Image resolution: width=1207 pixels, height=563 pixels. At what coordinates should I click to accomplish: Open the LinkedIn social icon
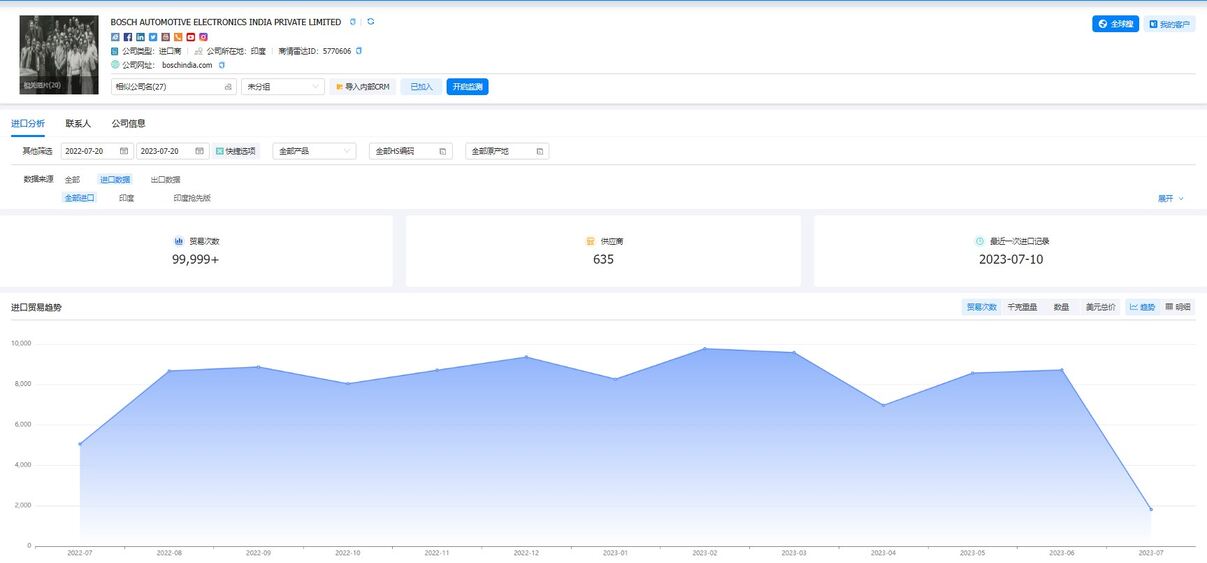(140, 37)
